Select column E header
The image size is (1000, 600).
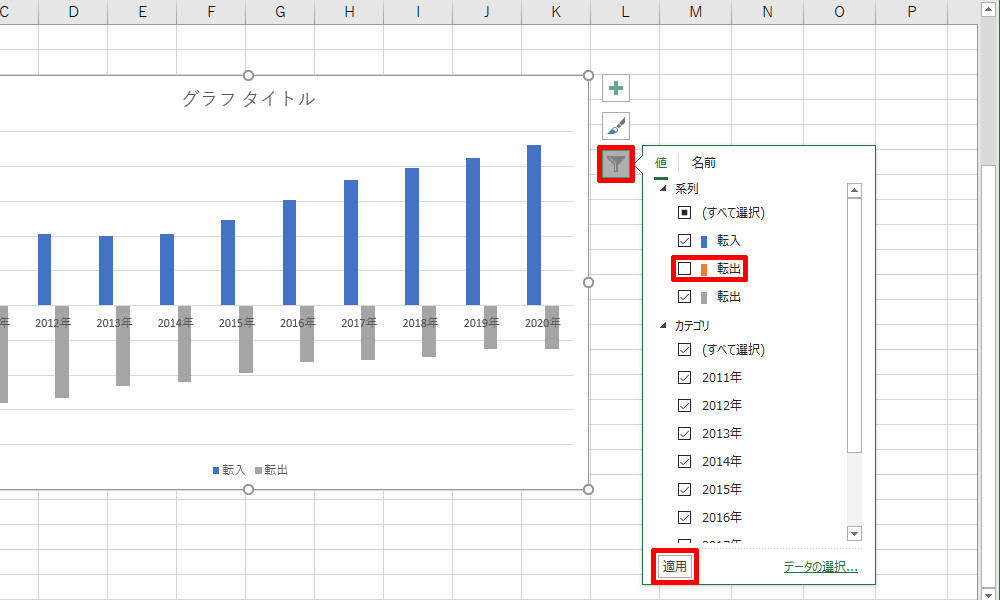[x=142, y=11]
